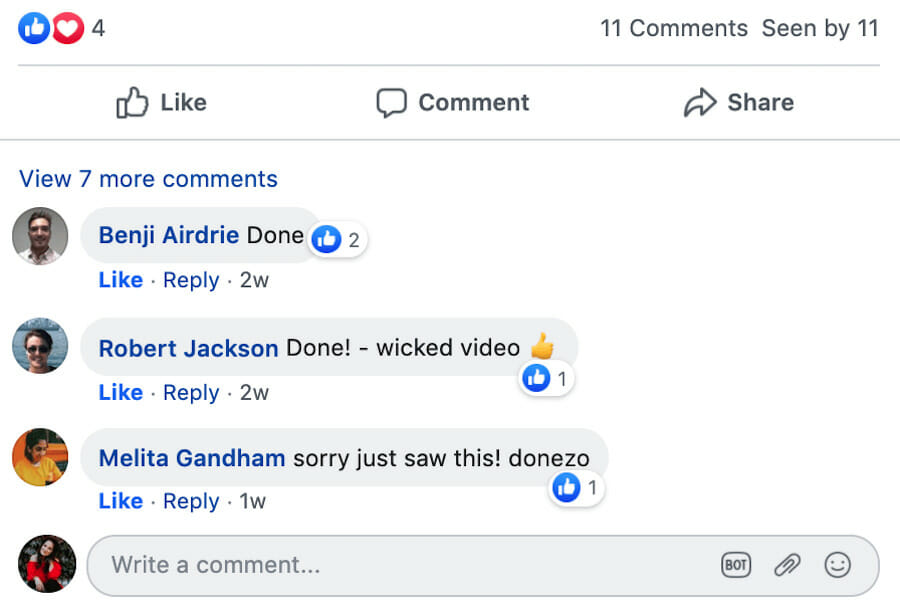Reply to Melita Gandham's comment

coord(191,501)
